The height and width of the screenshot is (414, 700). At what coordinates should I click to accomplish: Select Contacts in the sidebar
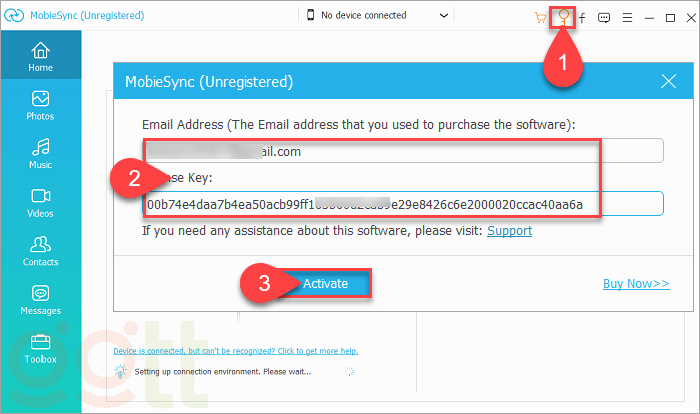(x=40, y=250)
